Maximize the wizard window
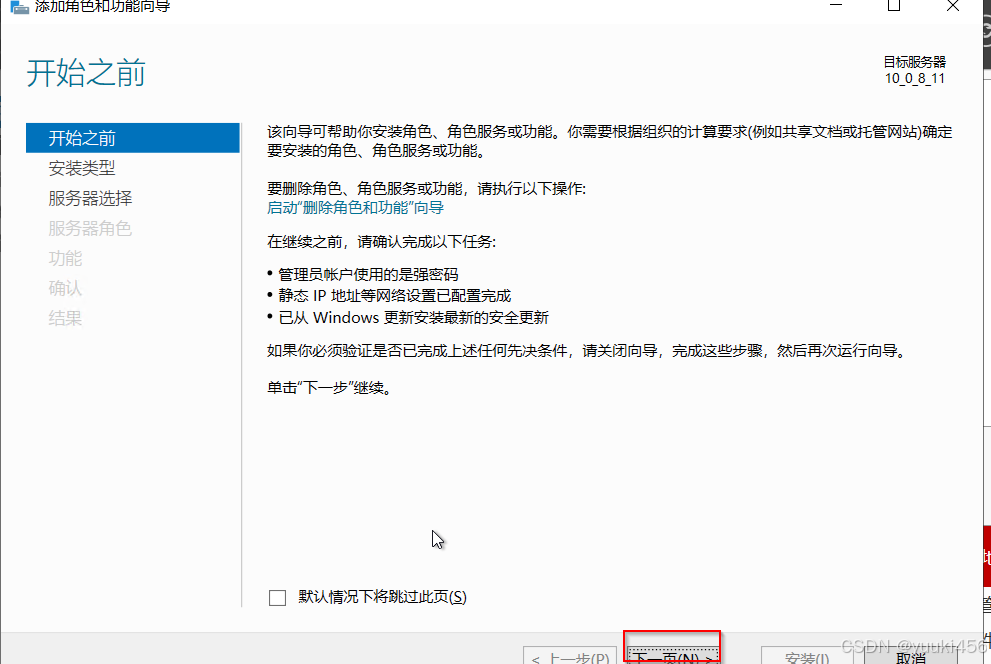 tap(894, 6)
